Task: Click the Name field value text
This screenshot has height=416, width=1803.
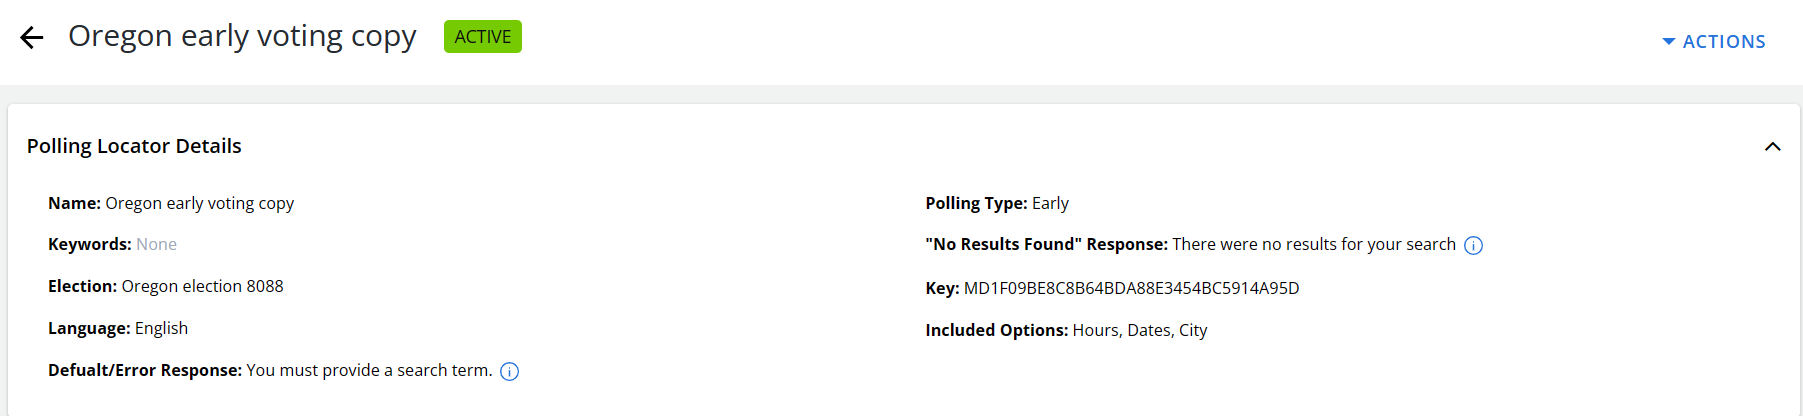Action: [x=199, y=203]
